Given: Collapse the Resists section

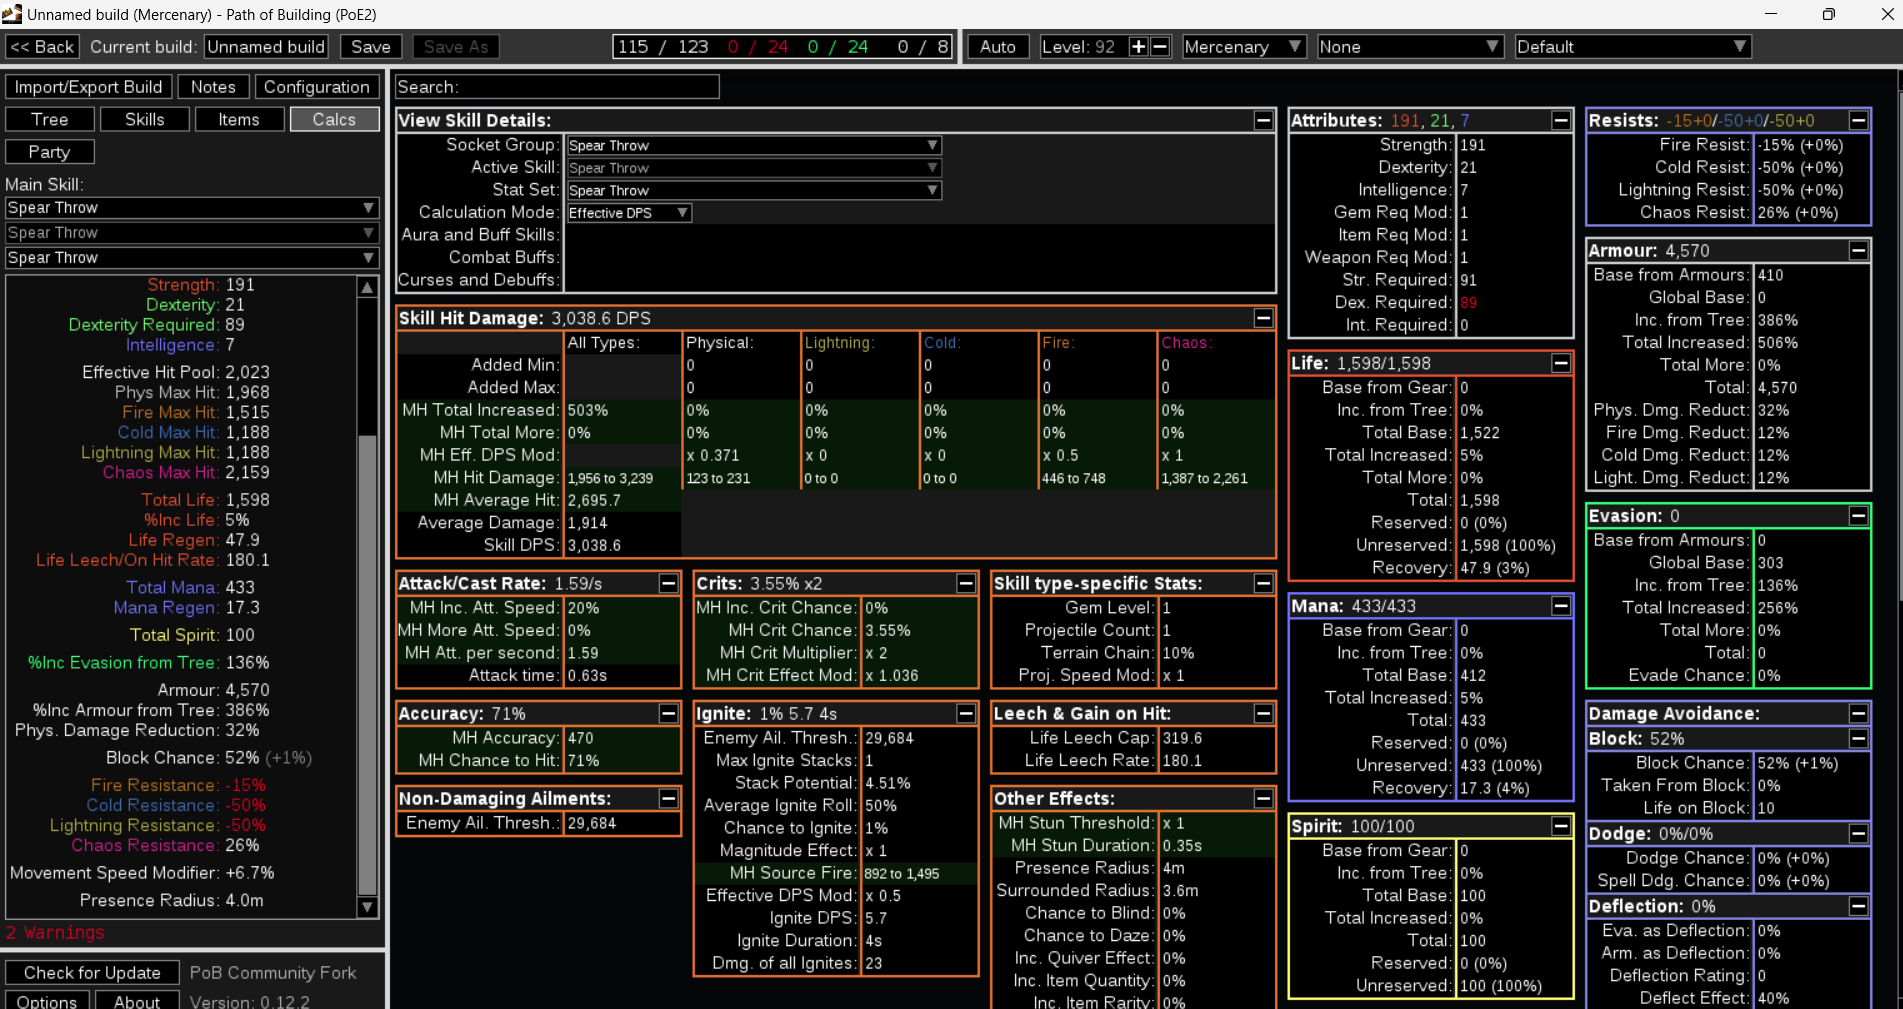Looking at the screenshot, I should [x=1859, y=120].
